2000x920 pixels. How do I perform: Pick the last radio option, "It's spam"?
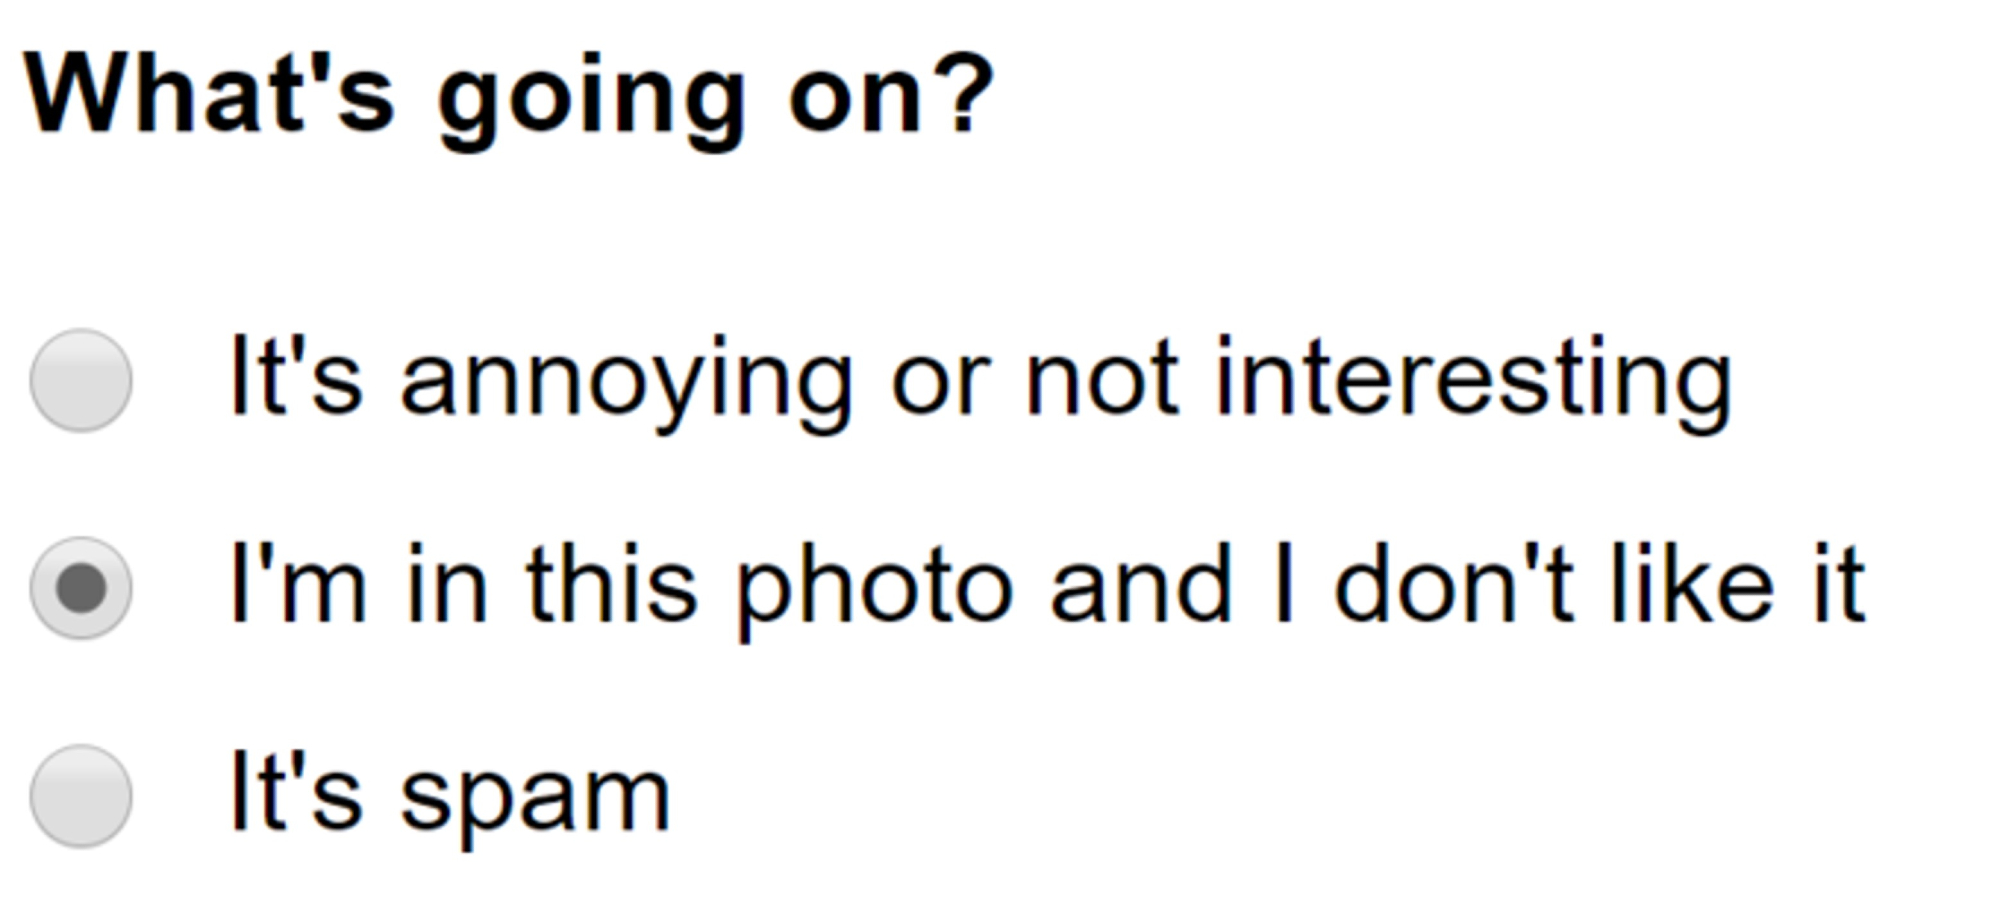point(81,796)
